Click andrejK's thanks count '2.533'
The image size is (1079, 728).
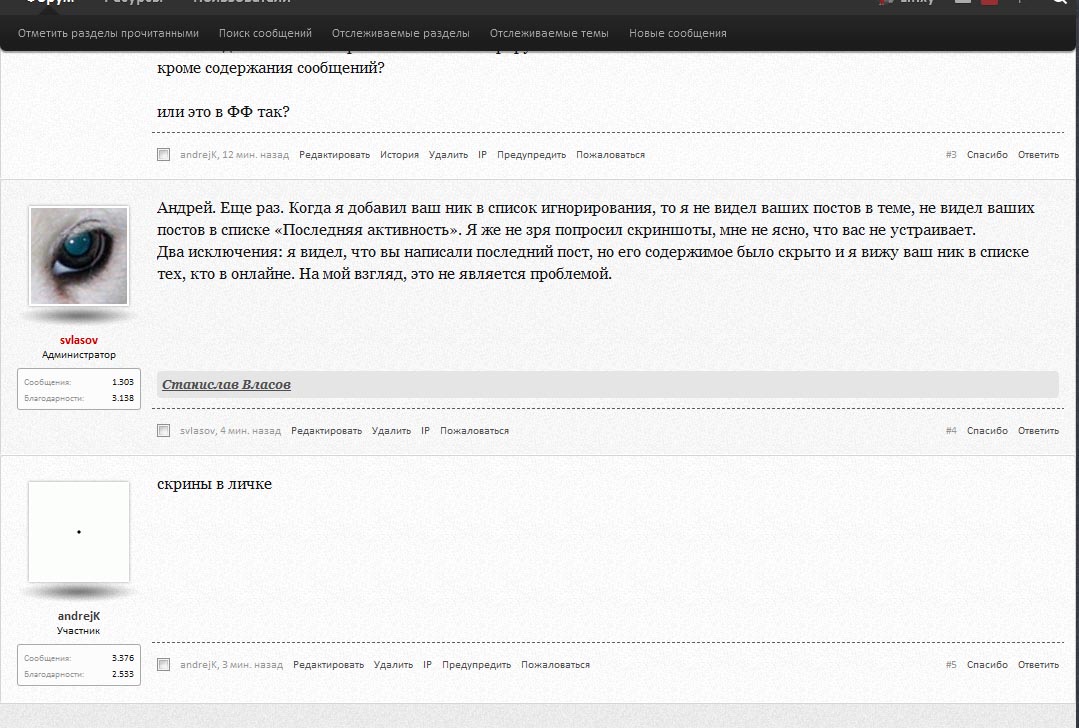point(122,674)
